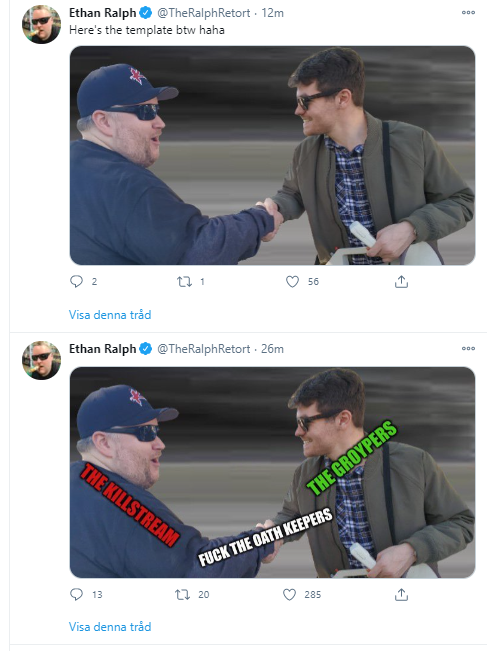Open the 26m timestamp of second tweet

(272, 349)
